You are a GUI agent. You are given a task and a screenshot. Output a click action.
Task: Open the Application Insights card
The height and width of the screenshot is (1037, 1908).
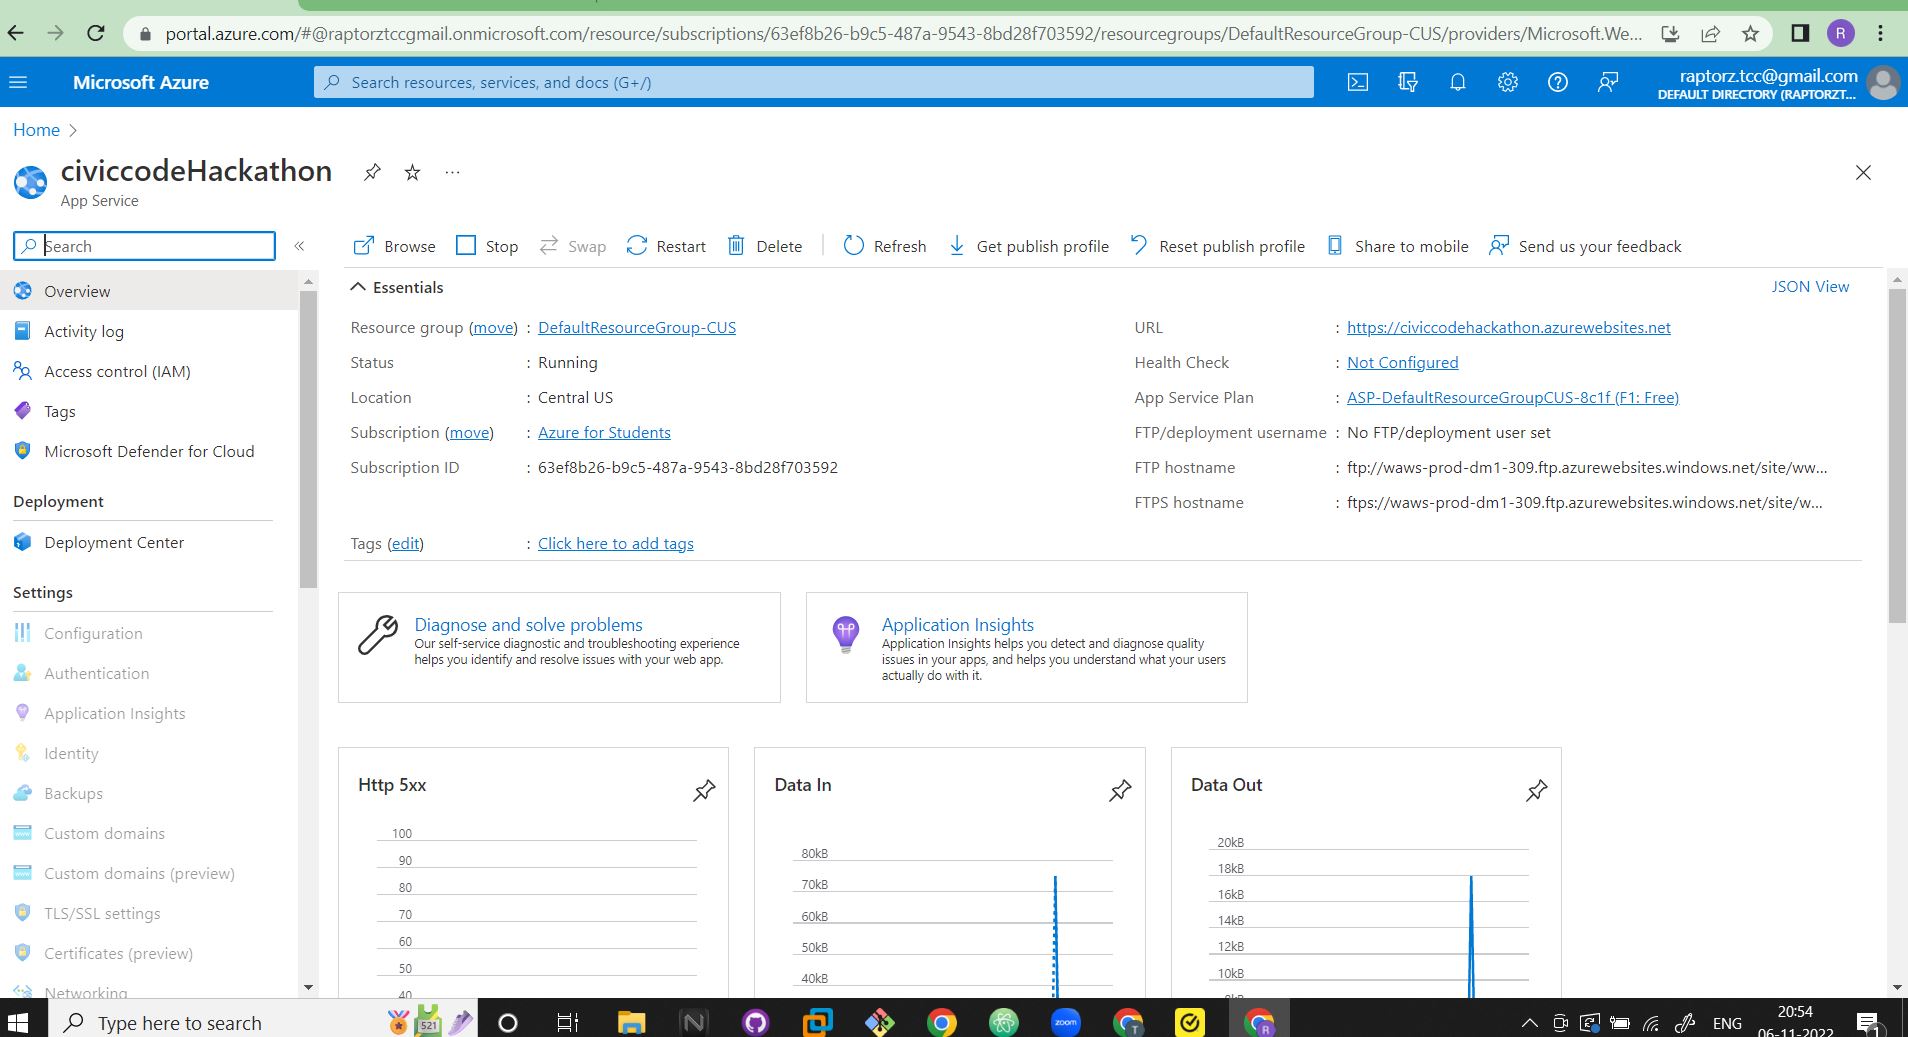tap(1026, 647)
